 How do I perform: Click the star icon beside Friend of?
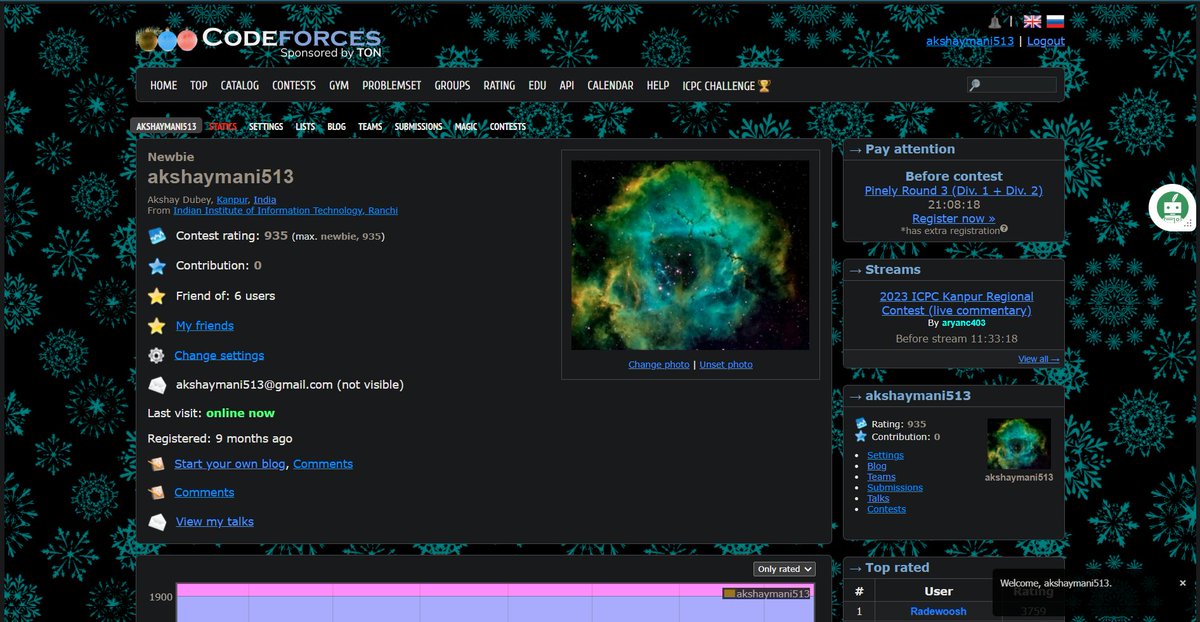(157, 296)
